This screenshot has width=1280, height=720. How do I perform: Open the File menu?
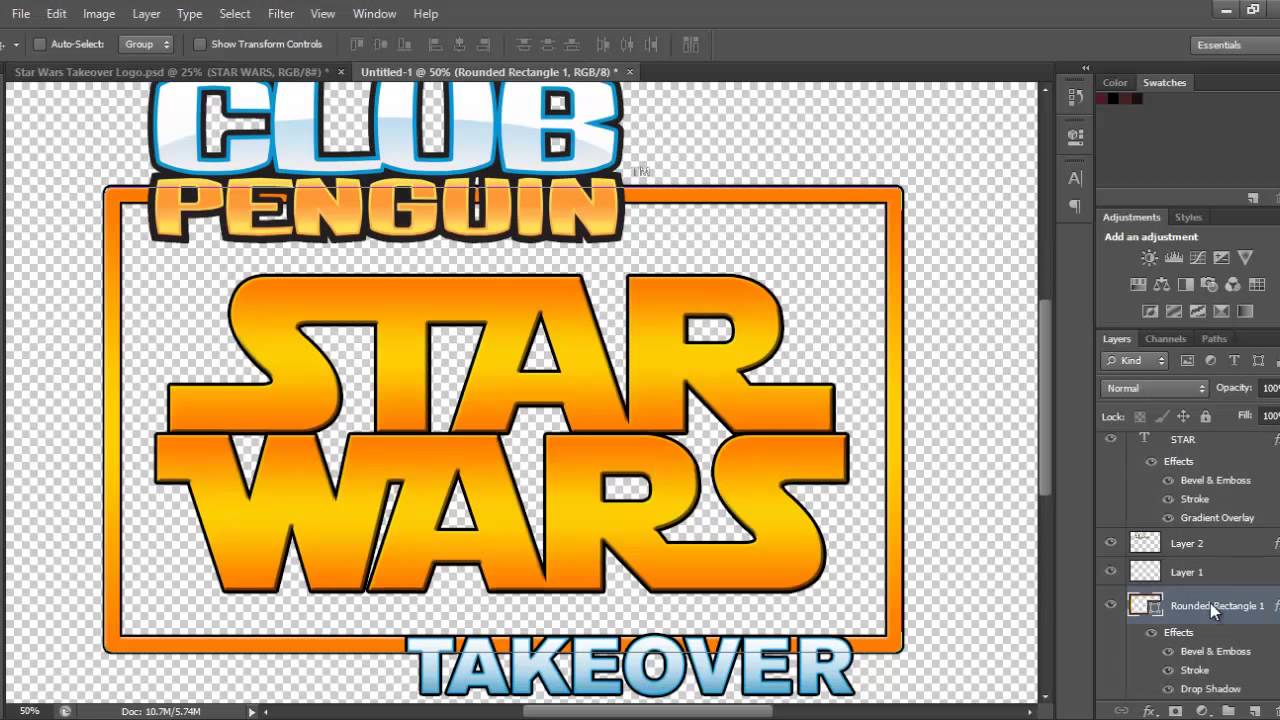click(x=20, y=14)
